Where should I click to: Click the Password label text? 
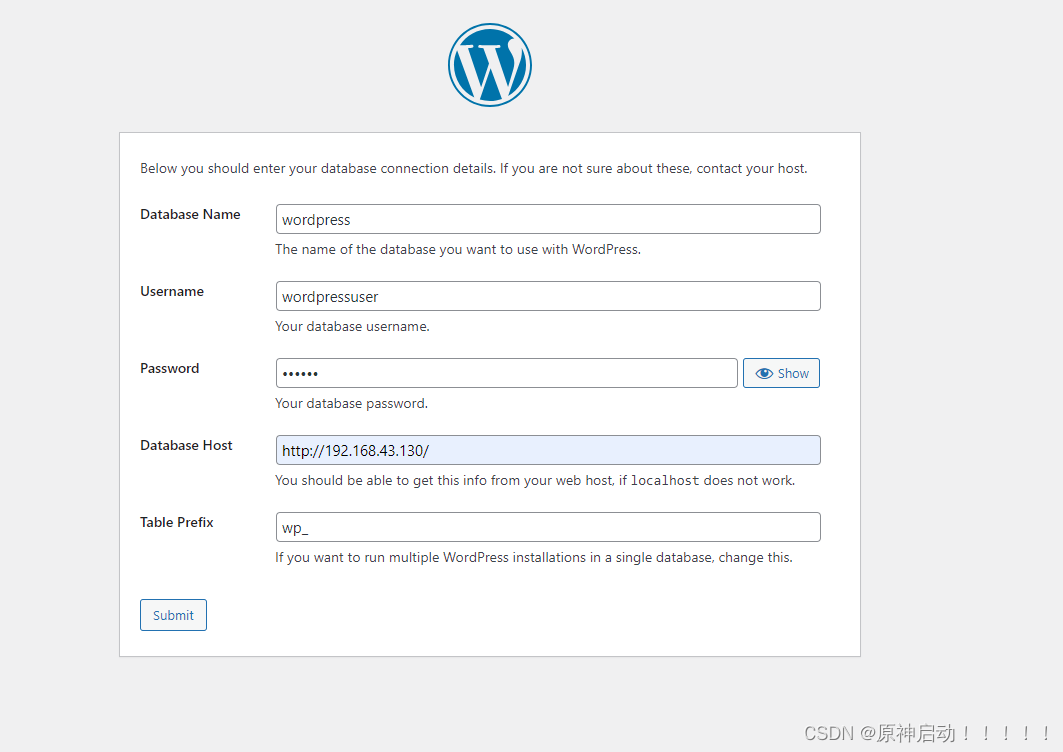tap(169, 368)
